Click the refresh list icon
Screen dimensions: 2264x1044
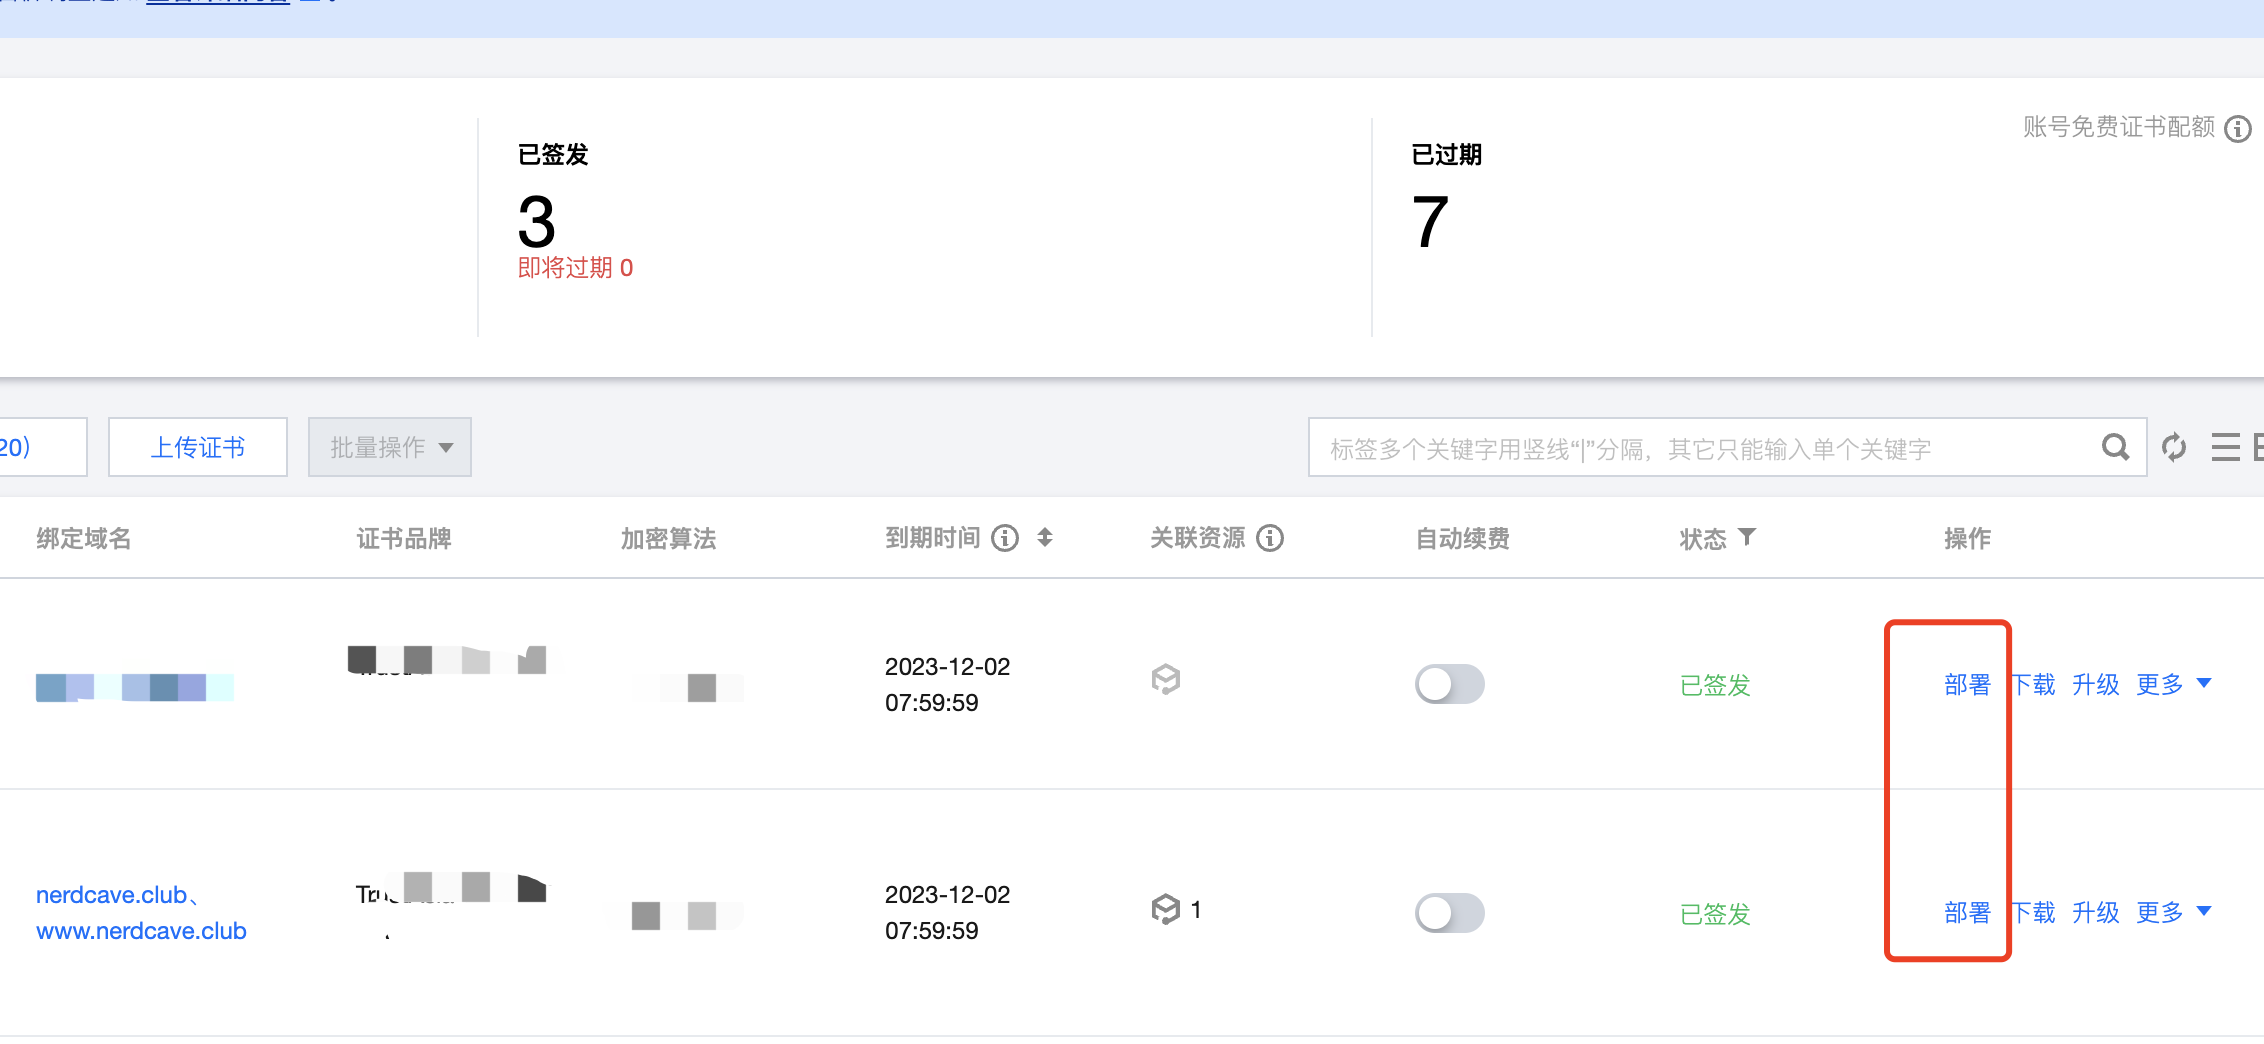tap(2174, 447)
